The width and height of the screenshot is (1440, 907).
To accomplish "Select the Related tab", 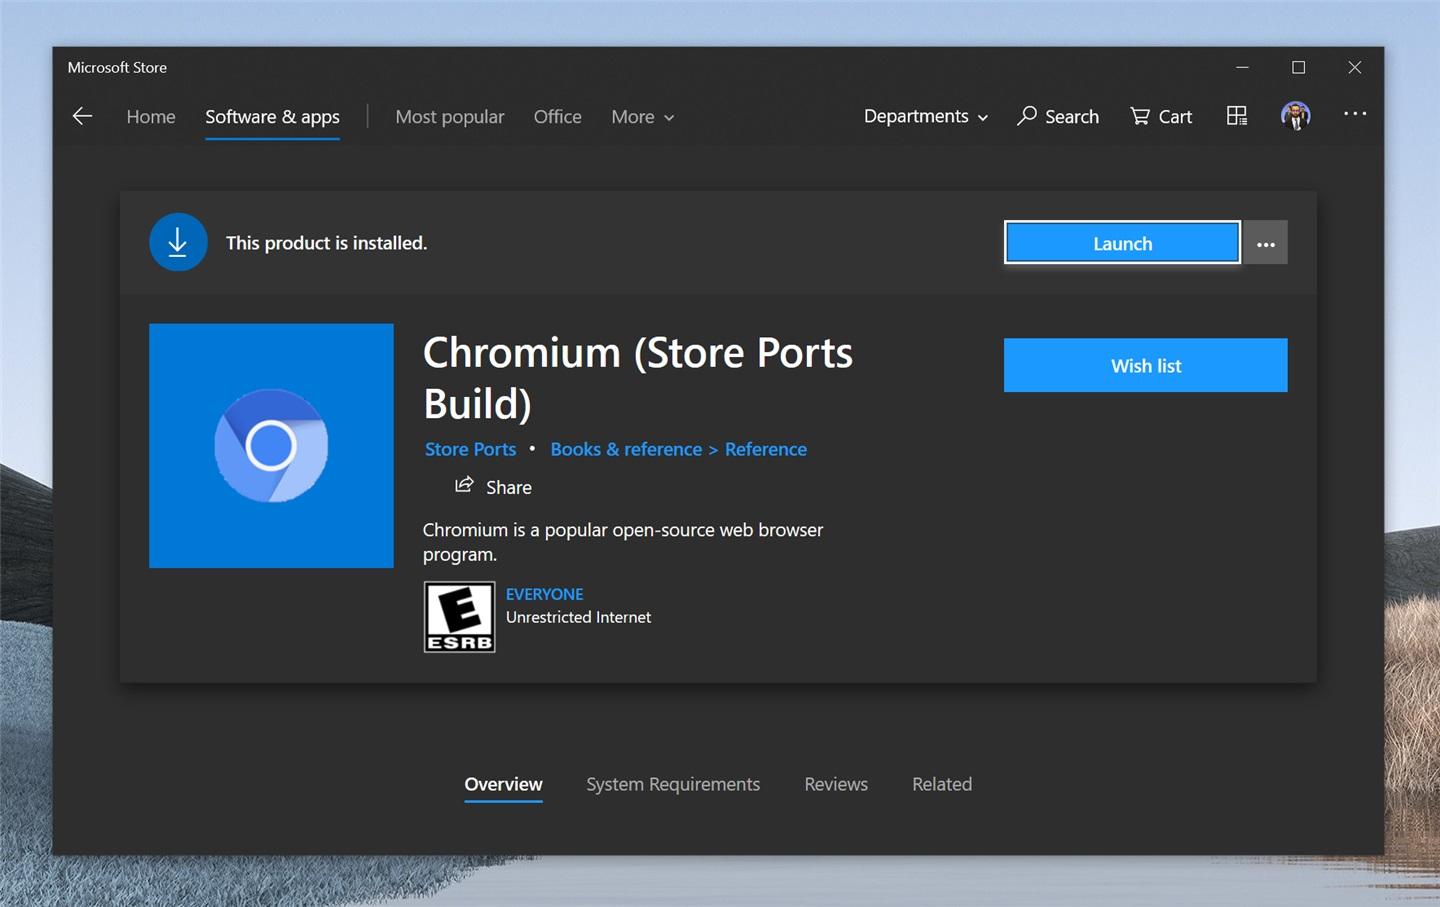I will point(941,784).
